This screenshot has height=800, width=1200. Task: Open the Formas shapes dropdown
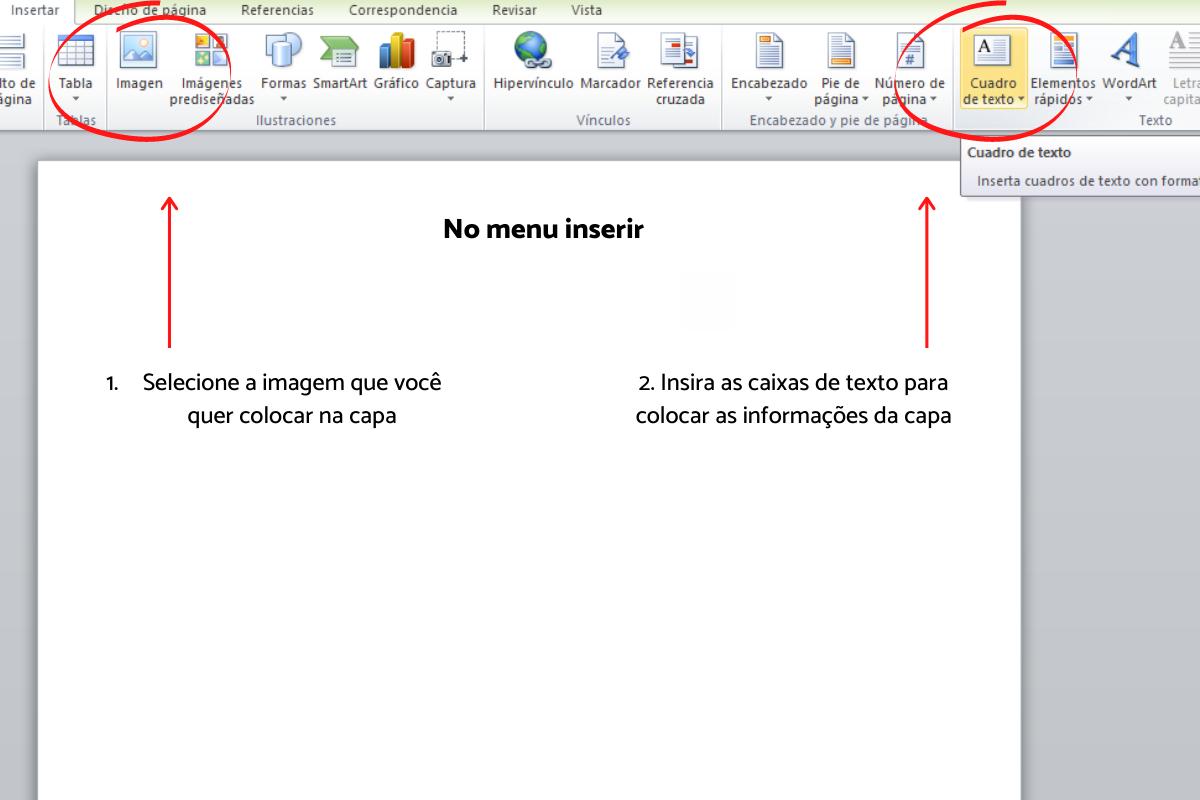283,98
